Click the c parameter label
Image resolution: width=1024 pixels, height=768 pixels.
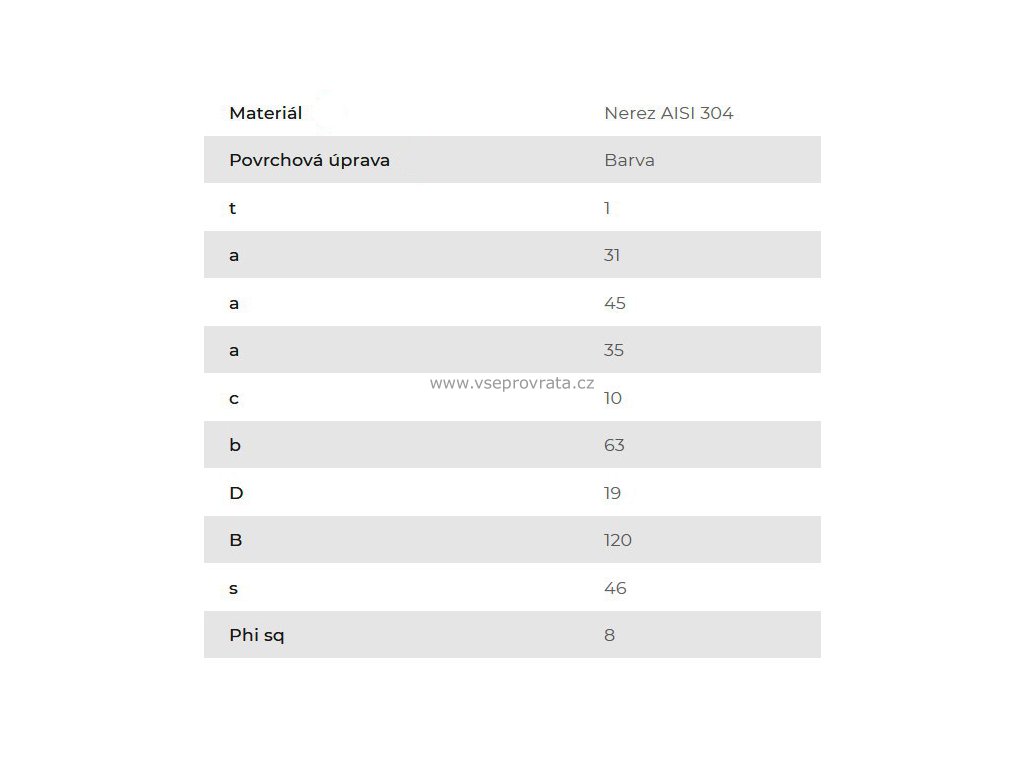pyautogui.click(x=234, y=398)
